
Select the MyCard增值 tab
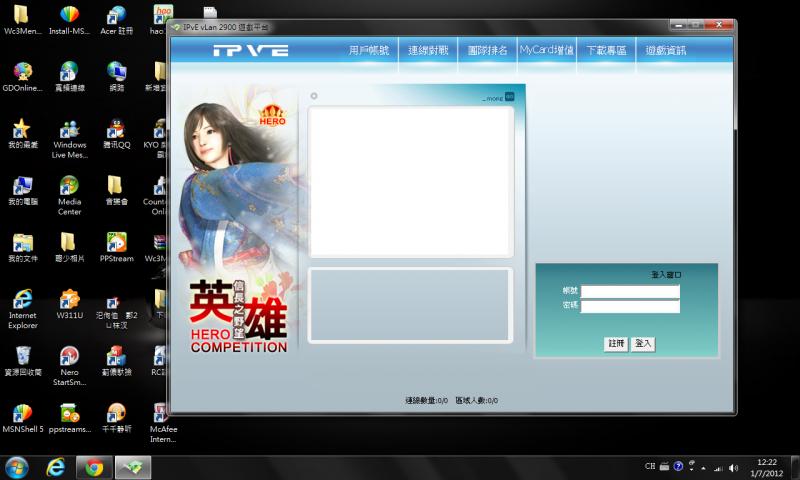[x=546, y=50]
